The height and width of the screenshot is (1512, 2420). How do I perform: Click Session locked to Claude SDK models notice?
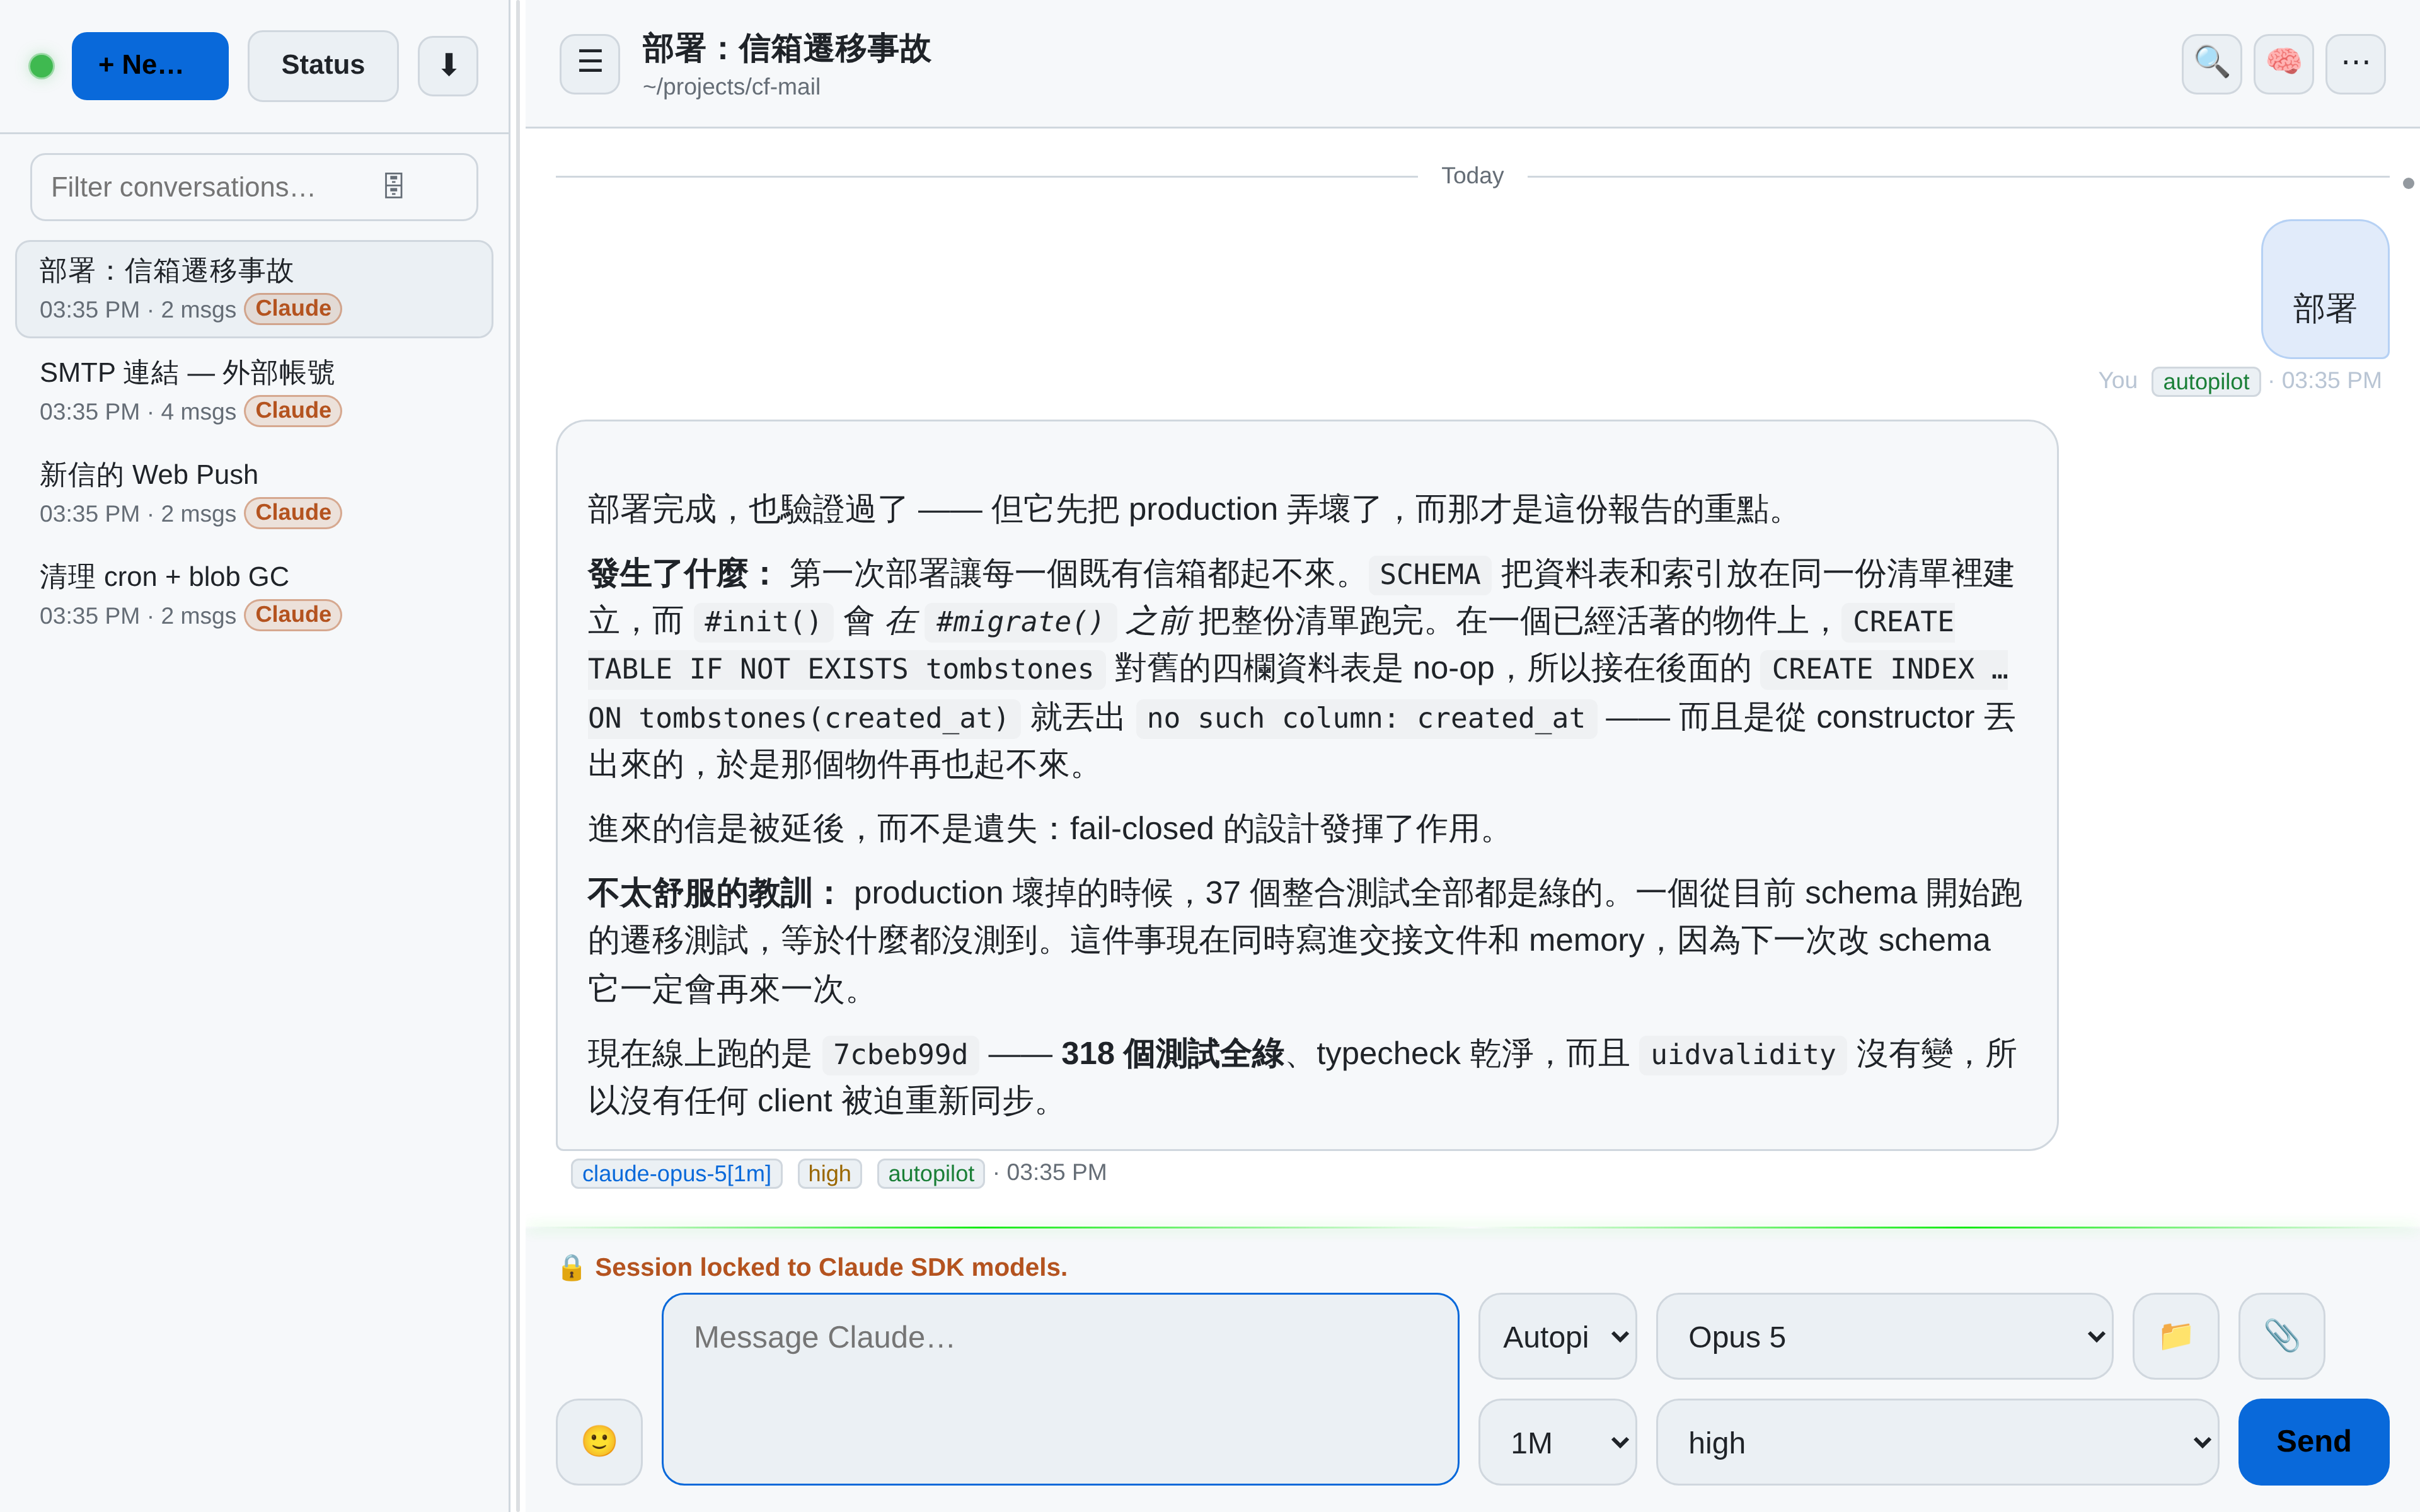pyautogui.click(x=830, y=1267)
